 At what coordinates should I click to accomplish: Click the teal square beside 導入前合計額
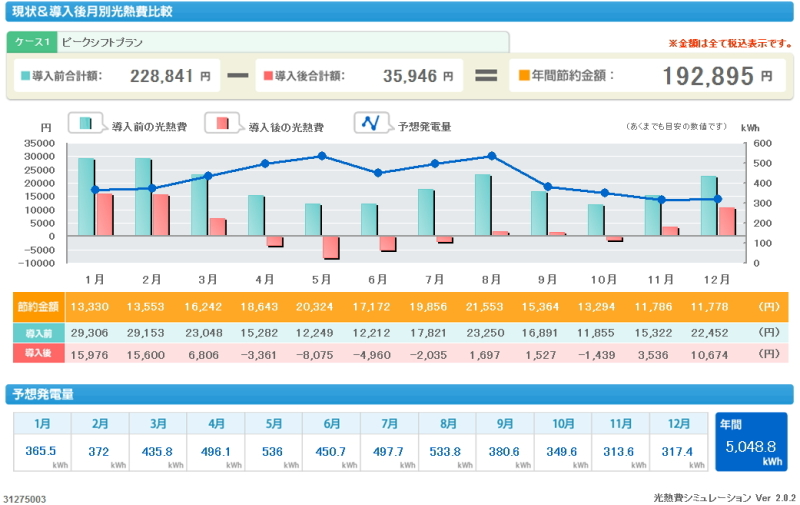(24, 75)
